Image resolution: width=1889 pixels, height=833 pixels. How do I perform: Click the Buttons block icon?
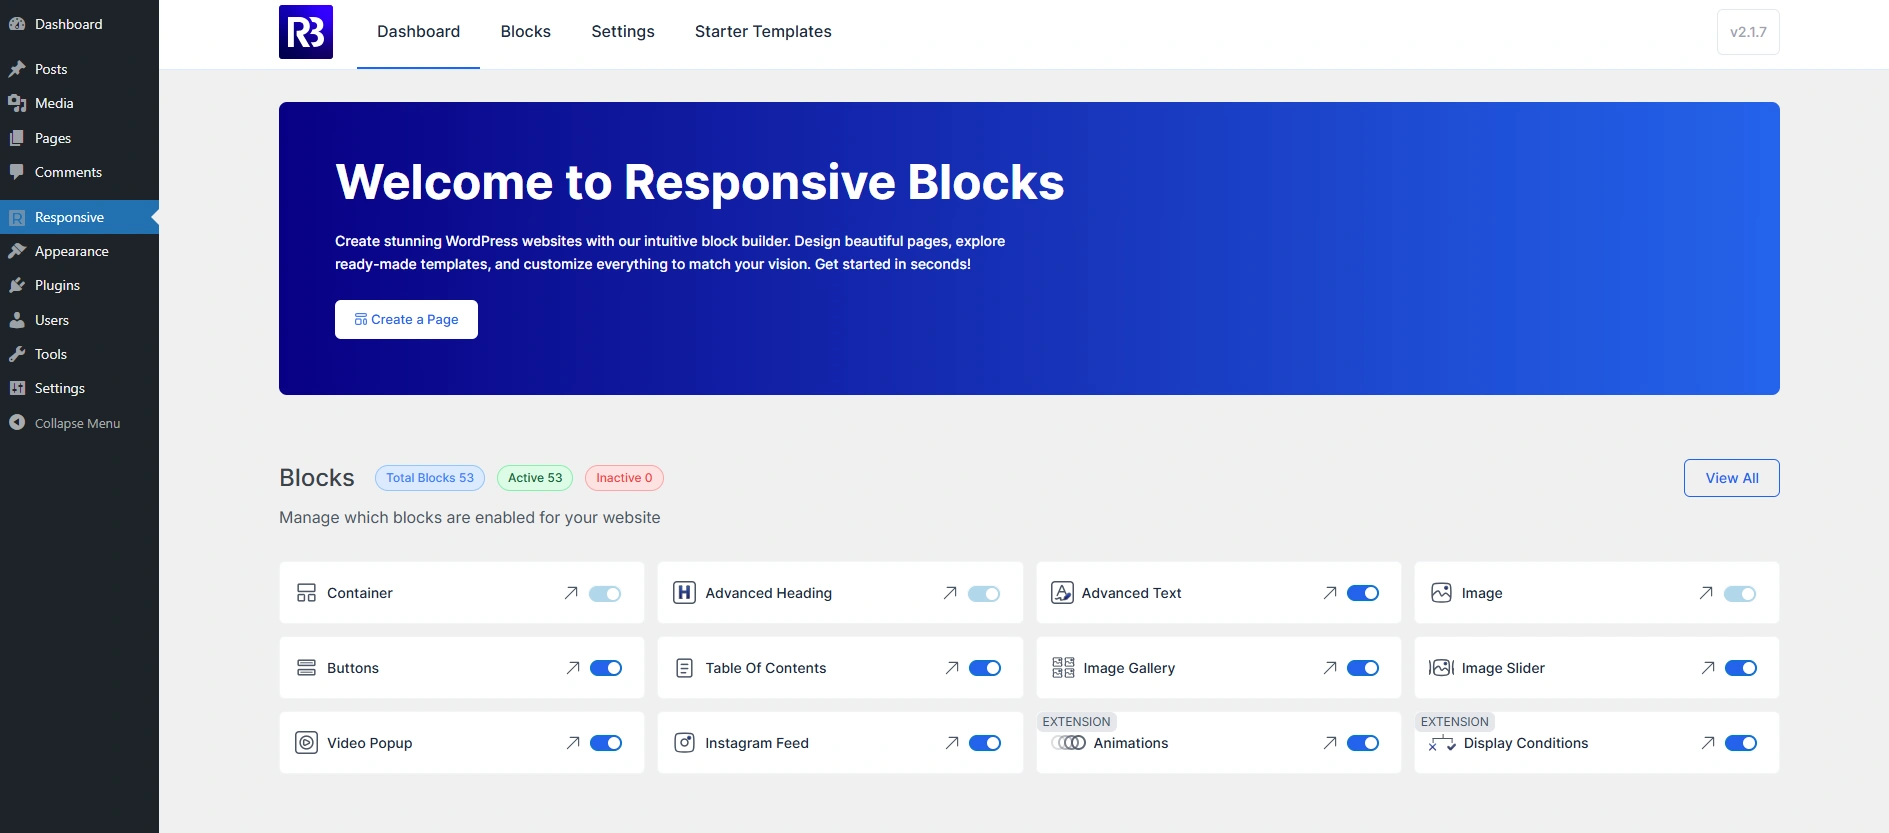[x=306, y=668]
